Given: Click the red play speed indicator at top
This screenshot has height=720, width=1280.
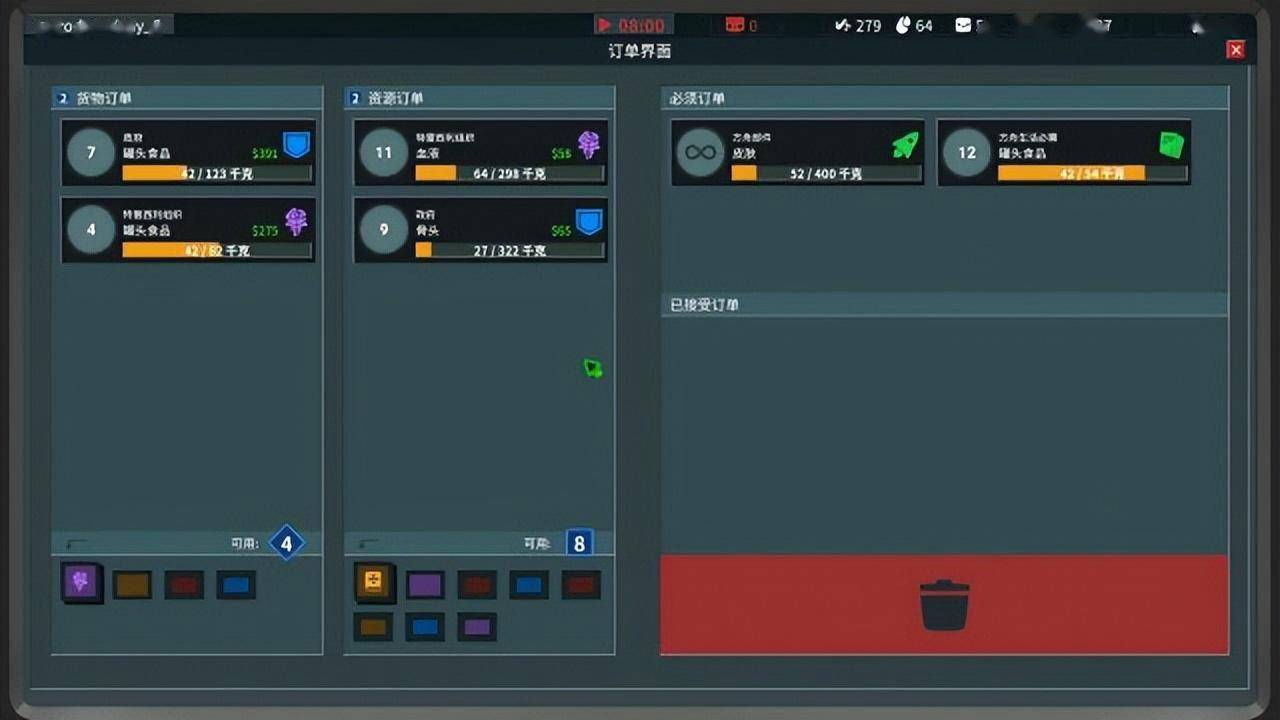Looking at the screenshot, I should tap(632, 25).
